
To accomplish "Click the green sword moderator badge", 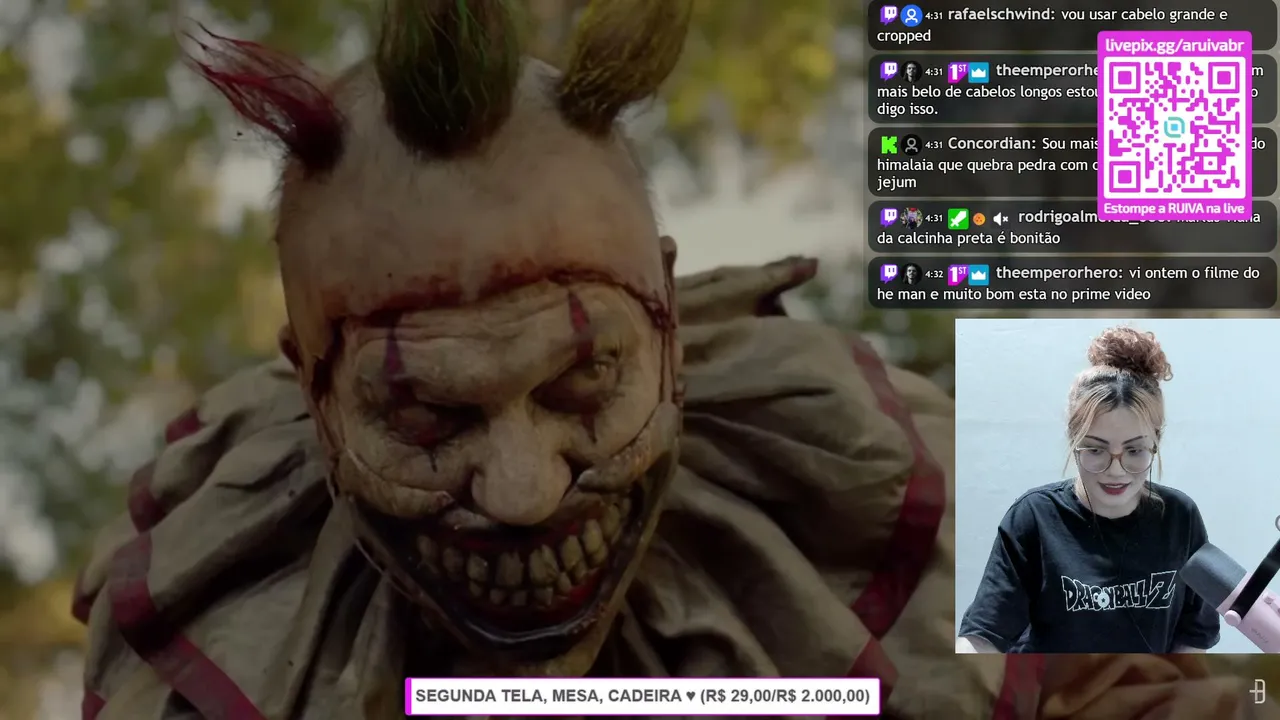I will click(x=957, y=217).
